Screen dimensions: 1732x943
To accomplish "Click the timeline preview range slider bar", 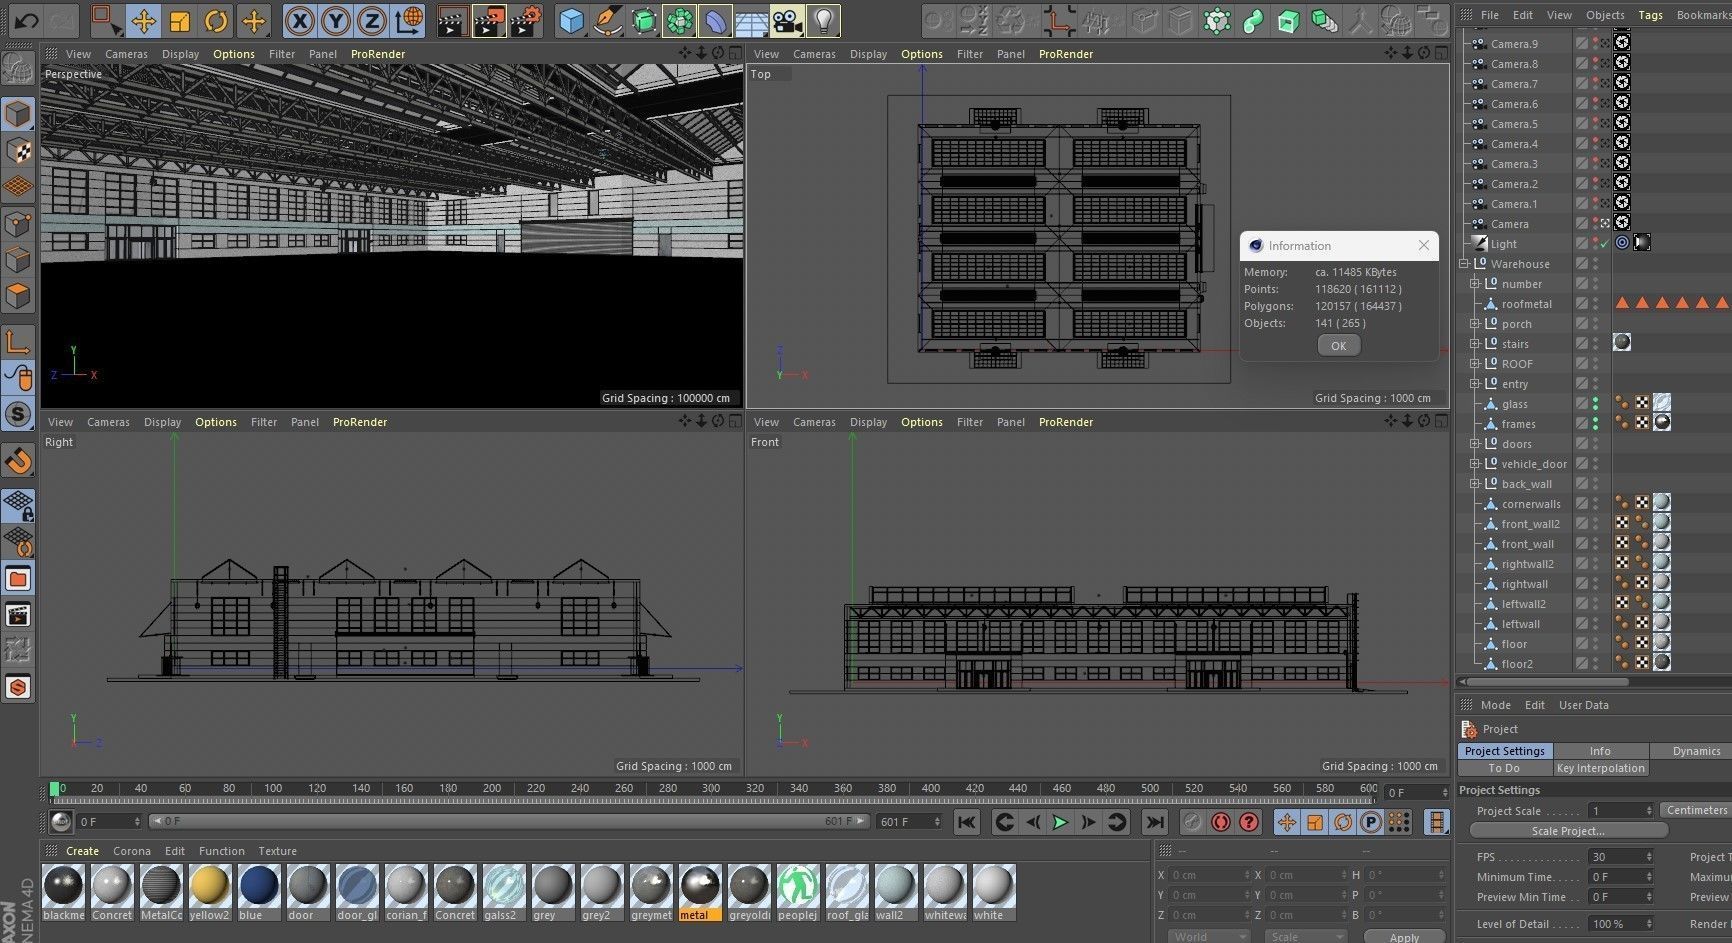I will click(508, 821).
